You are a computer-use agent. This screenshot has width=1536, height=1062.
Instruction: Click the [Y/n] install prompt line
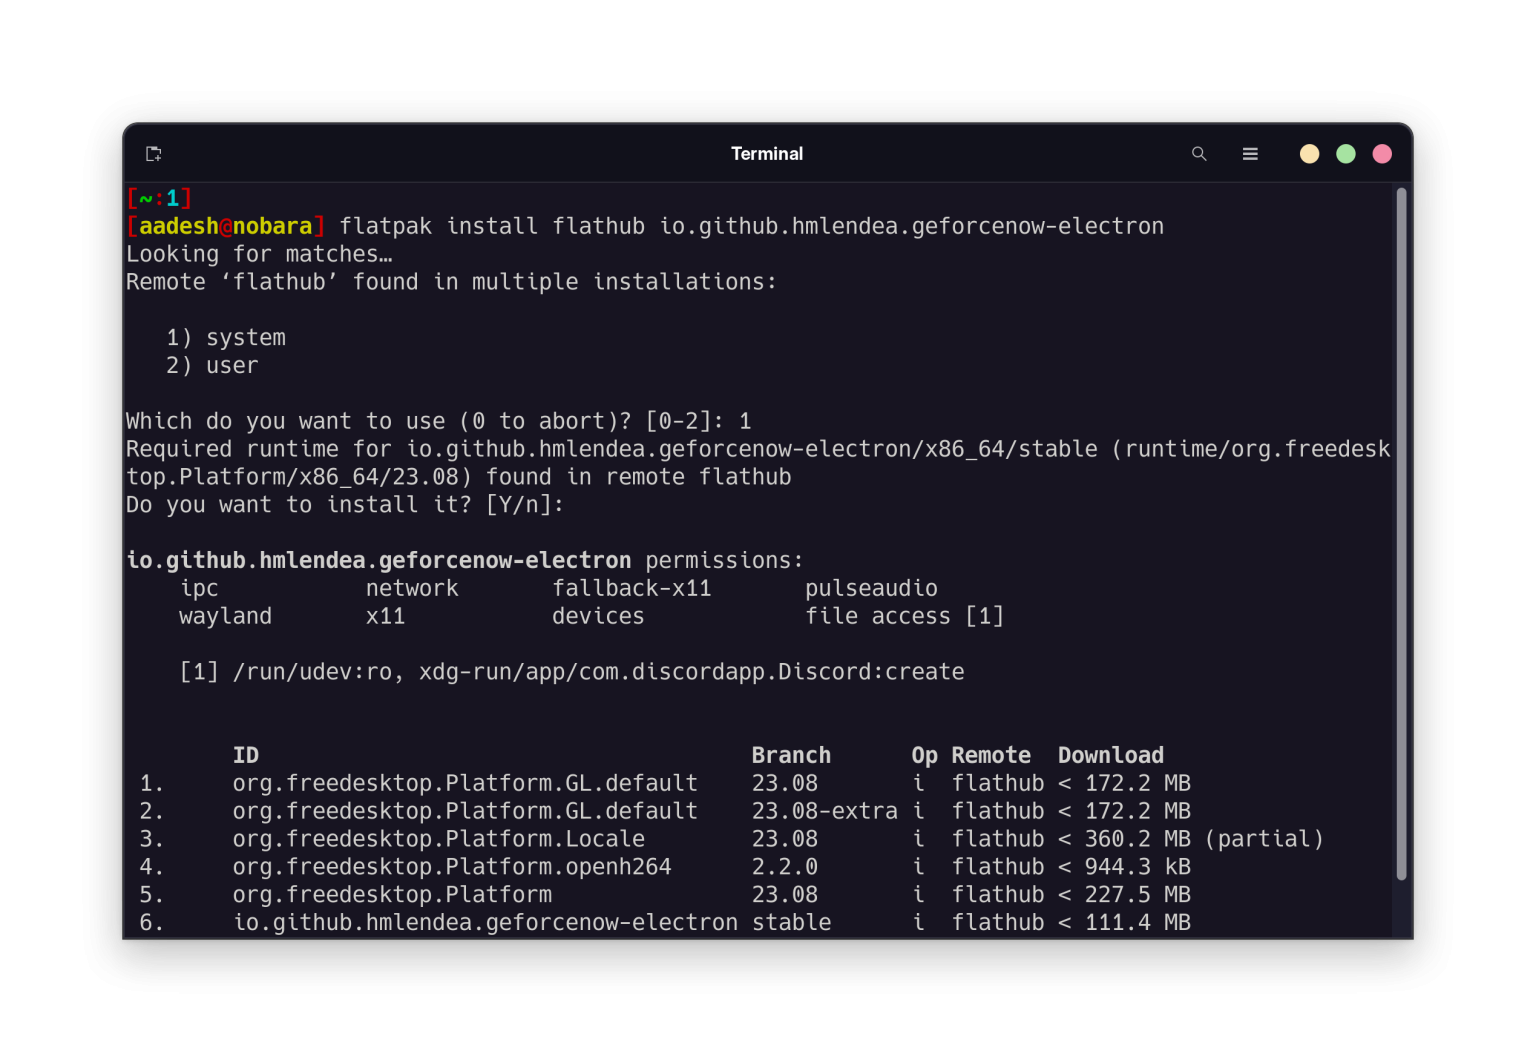344,504
